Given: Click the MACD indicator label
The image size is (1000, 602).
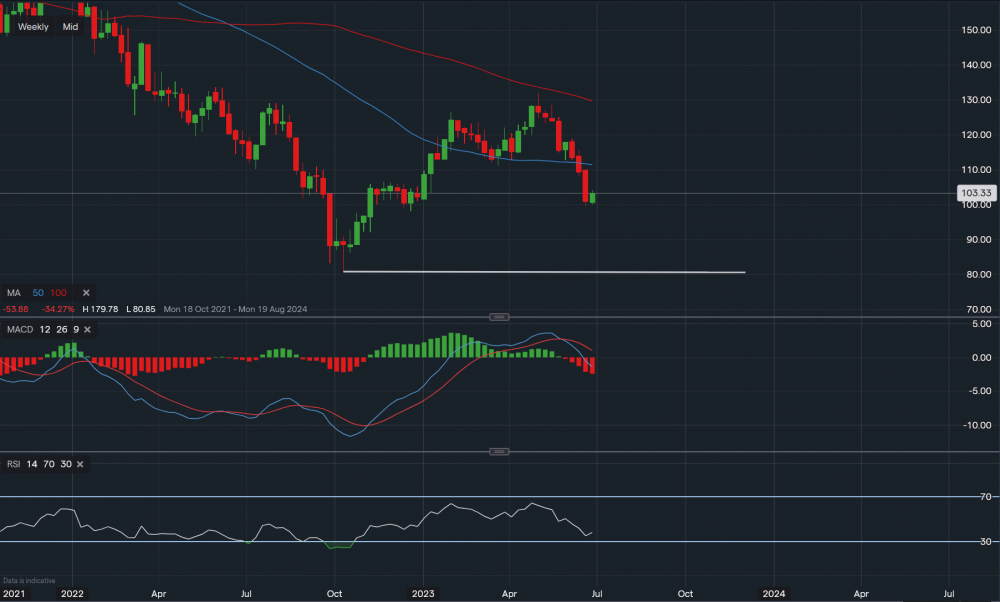Looking at the screenshot, I should (x=17, y=329).
